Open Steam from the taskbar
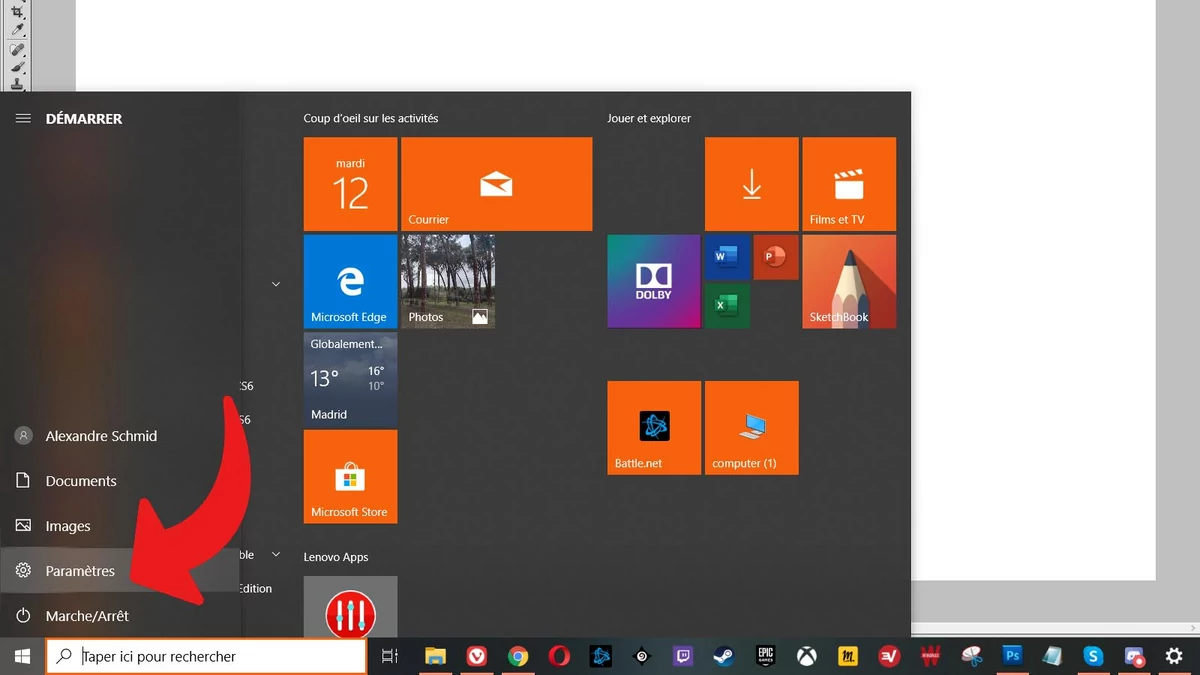The image size is (1200, 675). click(723, 656)
